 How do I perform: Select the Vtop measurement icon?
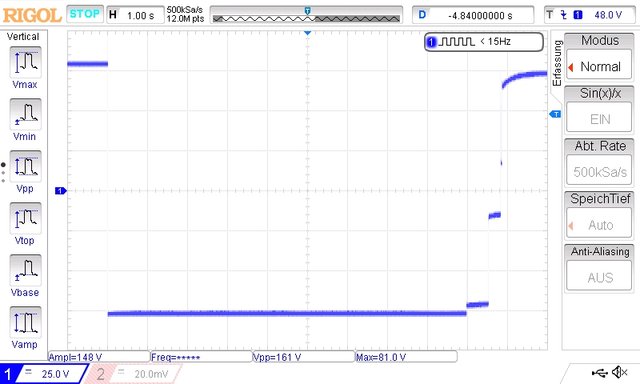point(25,218)
